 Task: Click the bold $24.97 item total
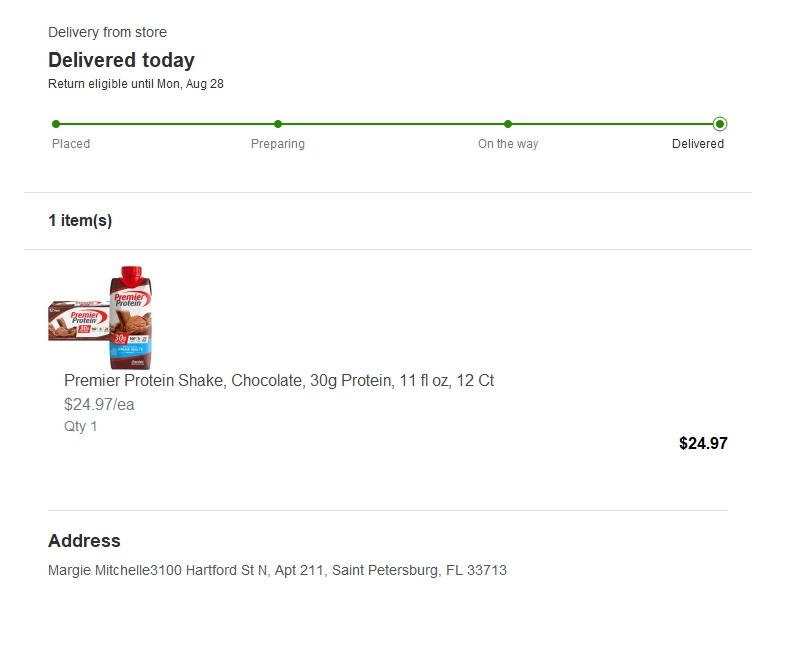(703, 443)
